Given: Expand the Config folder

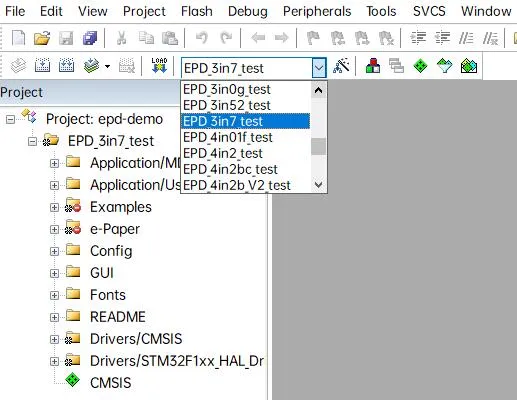Looking at the screenshot, I should pyautogui.click(x=54, y=252).
